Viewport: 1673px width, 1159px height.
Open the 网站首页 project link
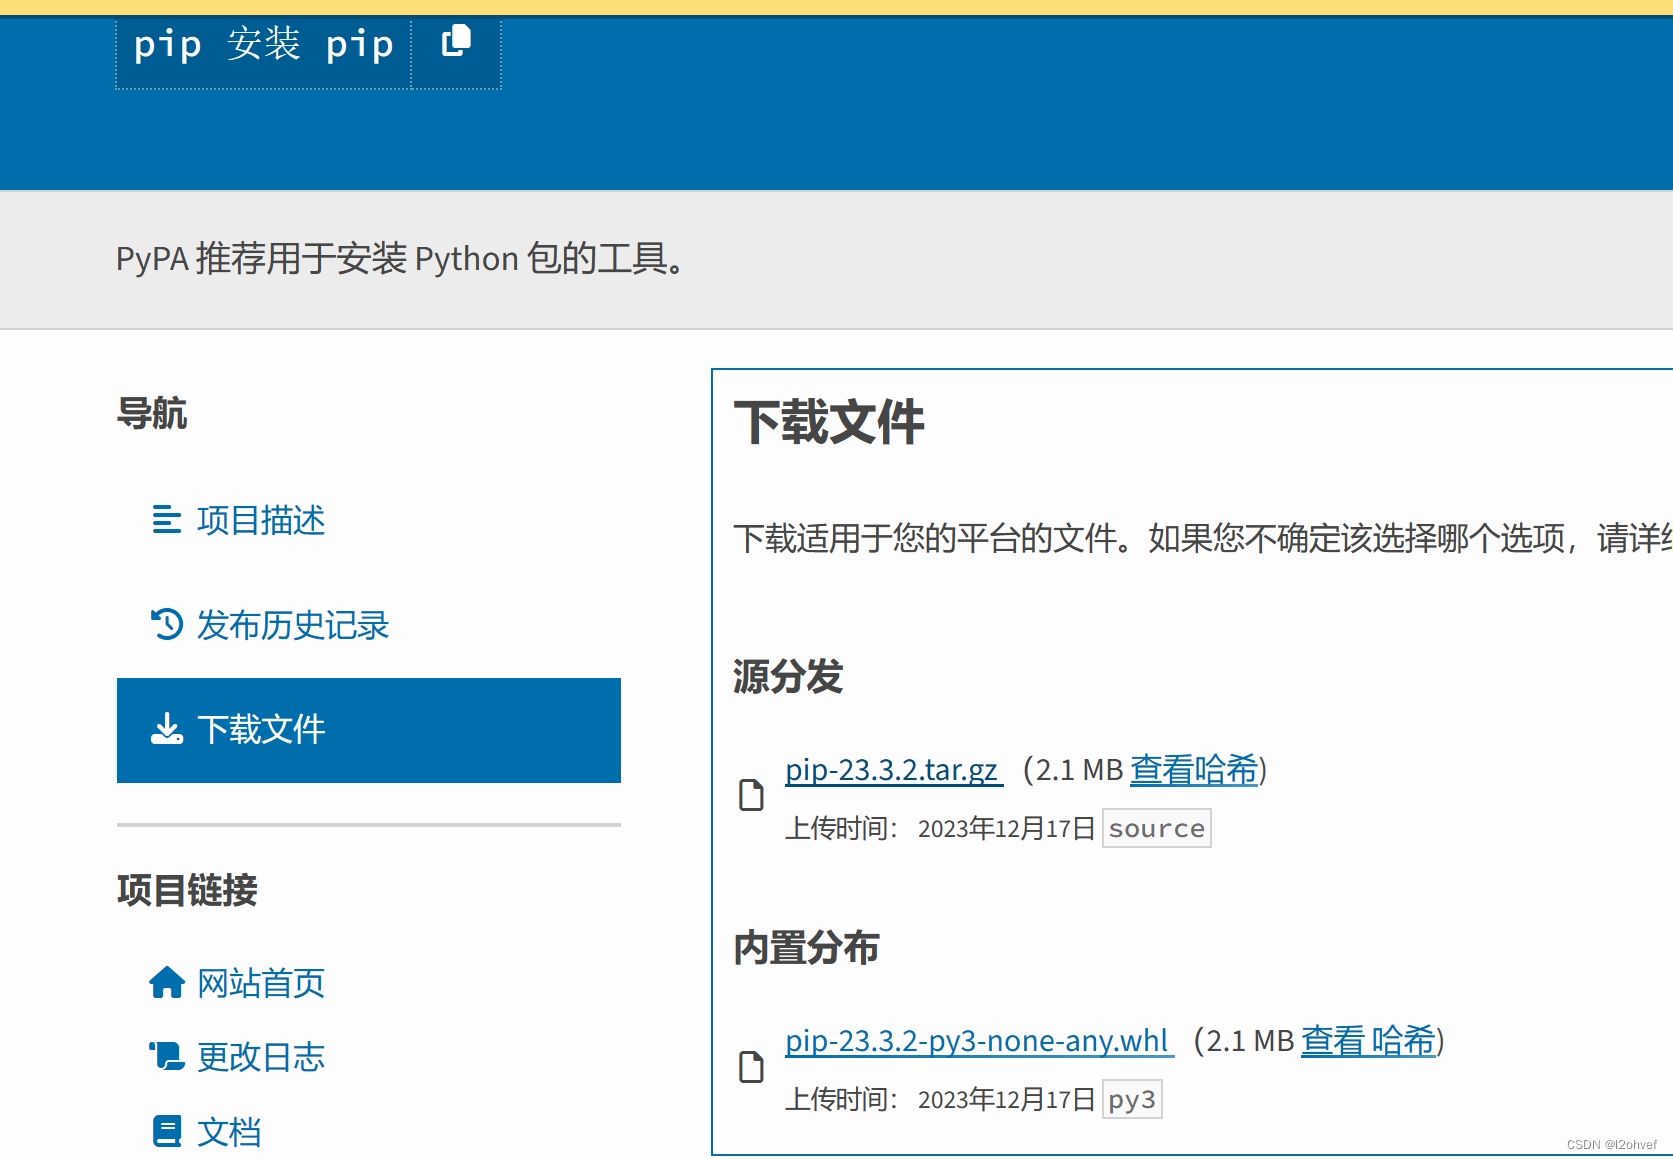260,983
